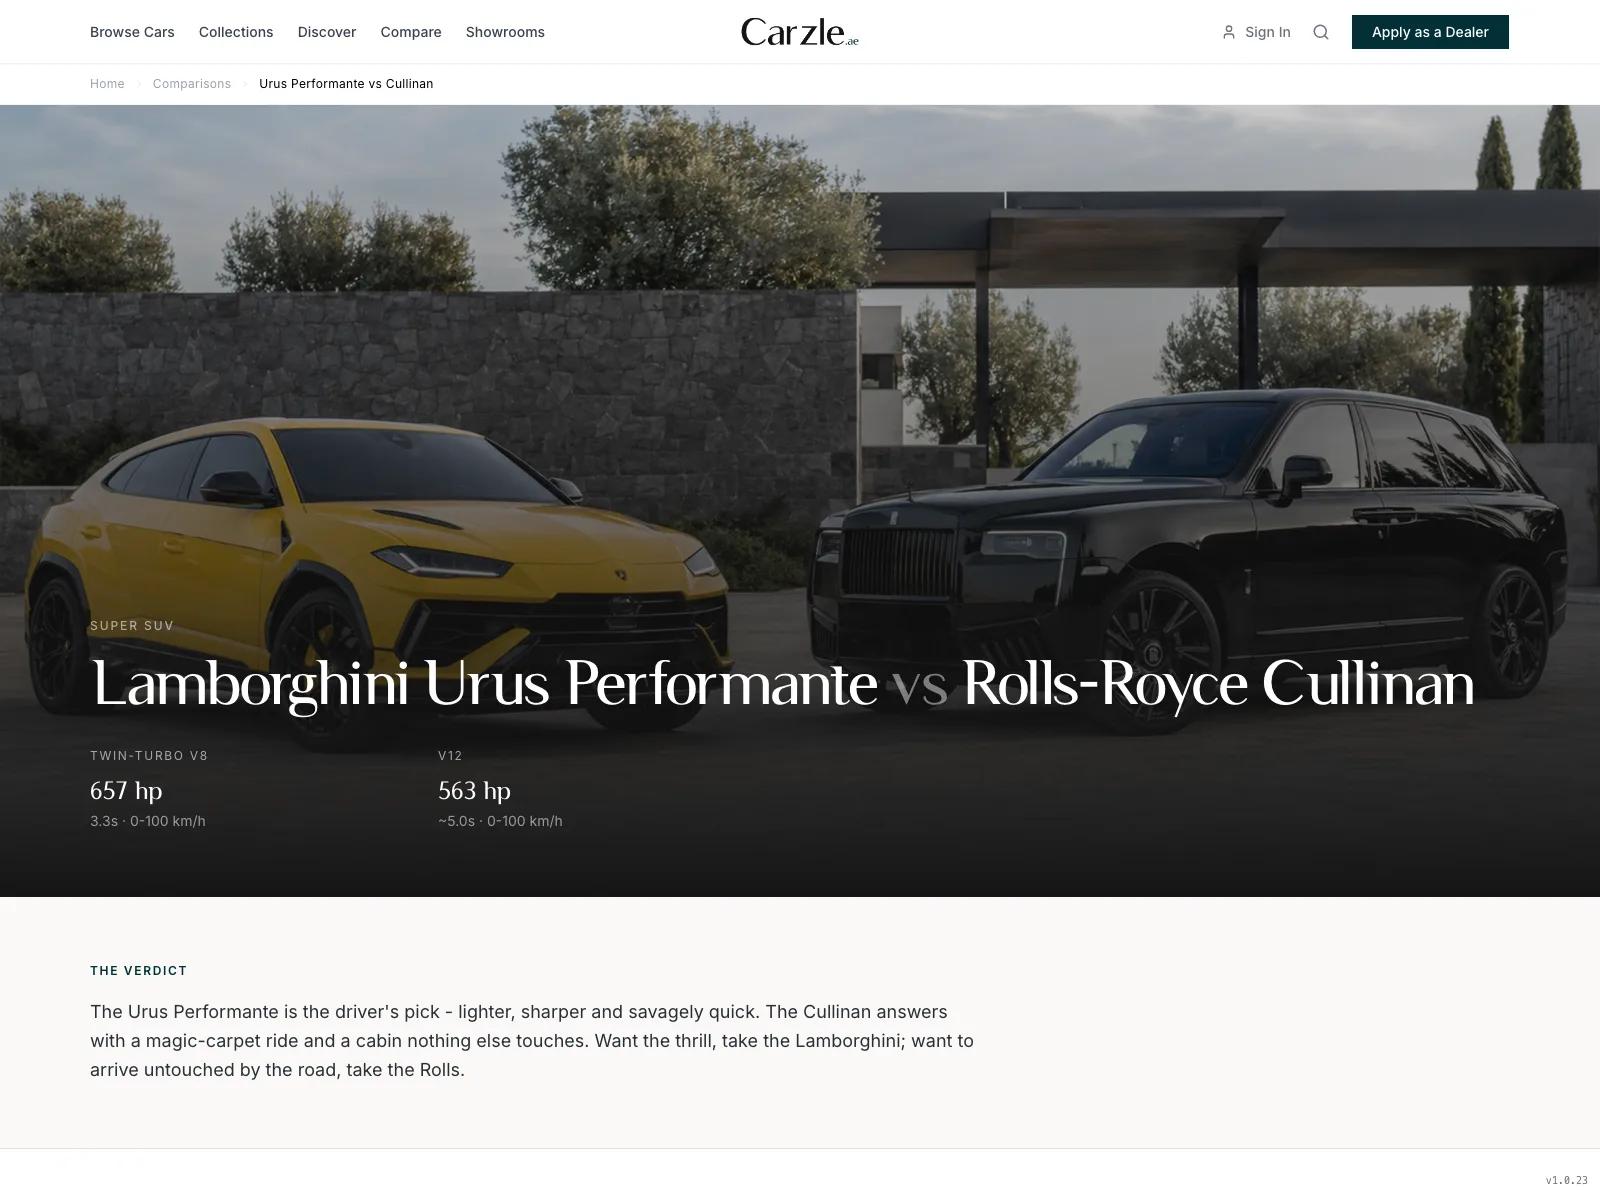Screen dimensions: 1600x1200
Task: Click the verdict paragraph text
Action: (x=532, y=1041)
